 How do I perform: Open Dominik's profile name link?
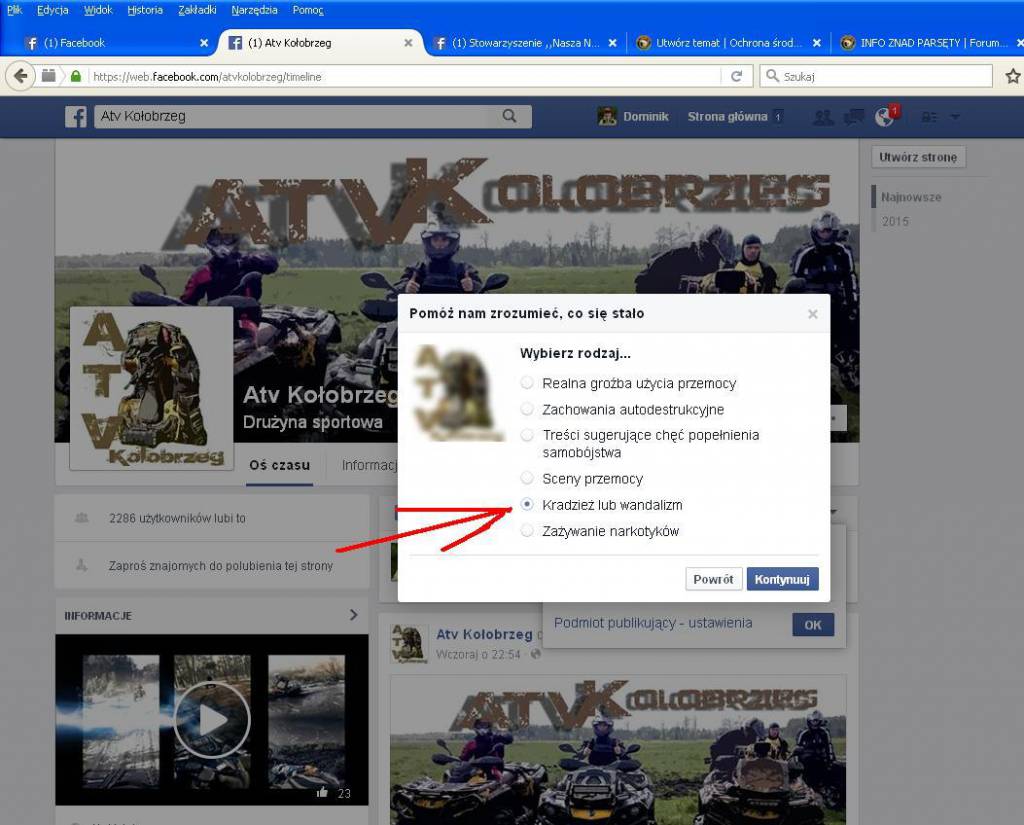point(645,117)
